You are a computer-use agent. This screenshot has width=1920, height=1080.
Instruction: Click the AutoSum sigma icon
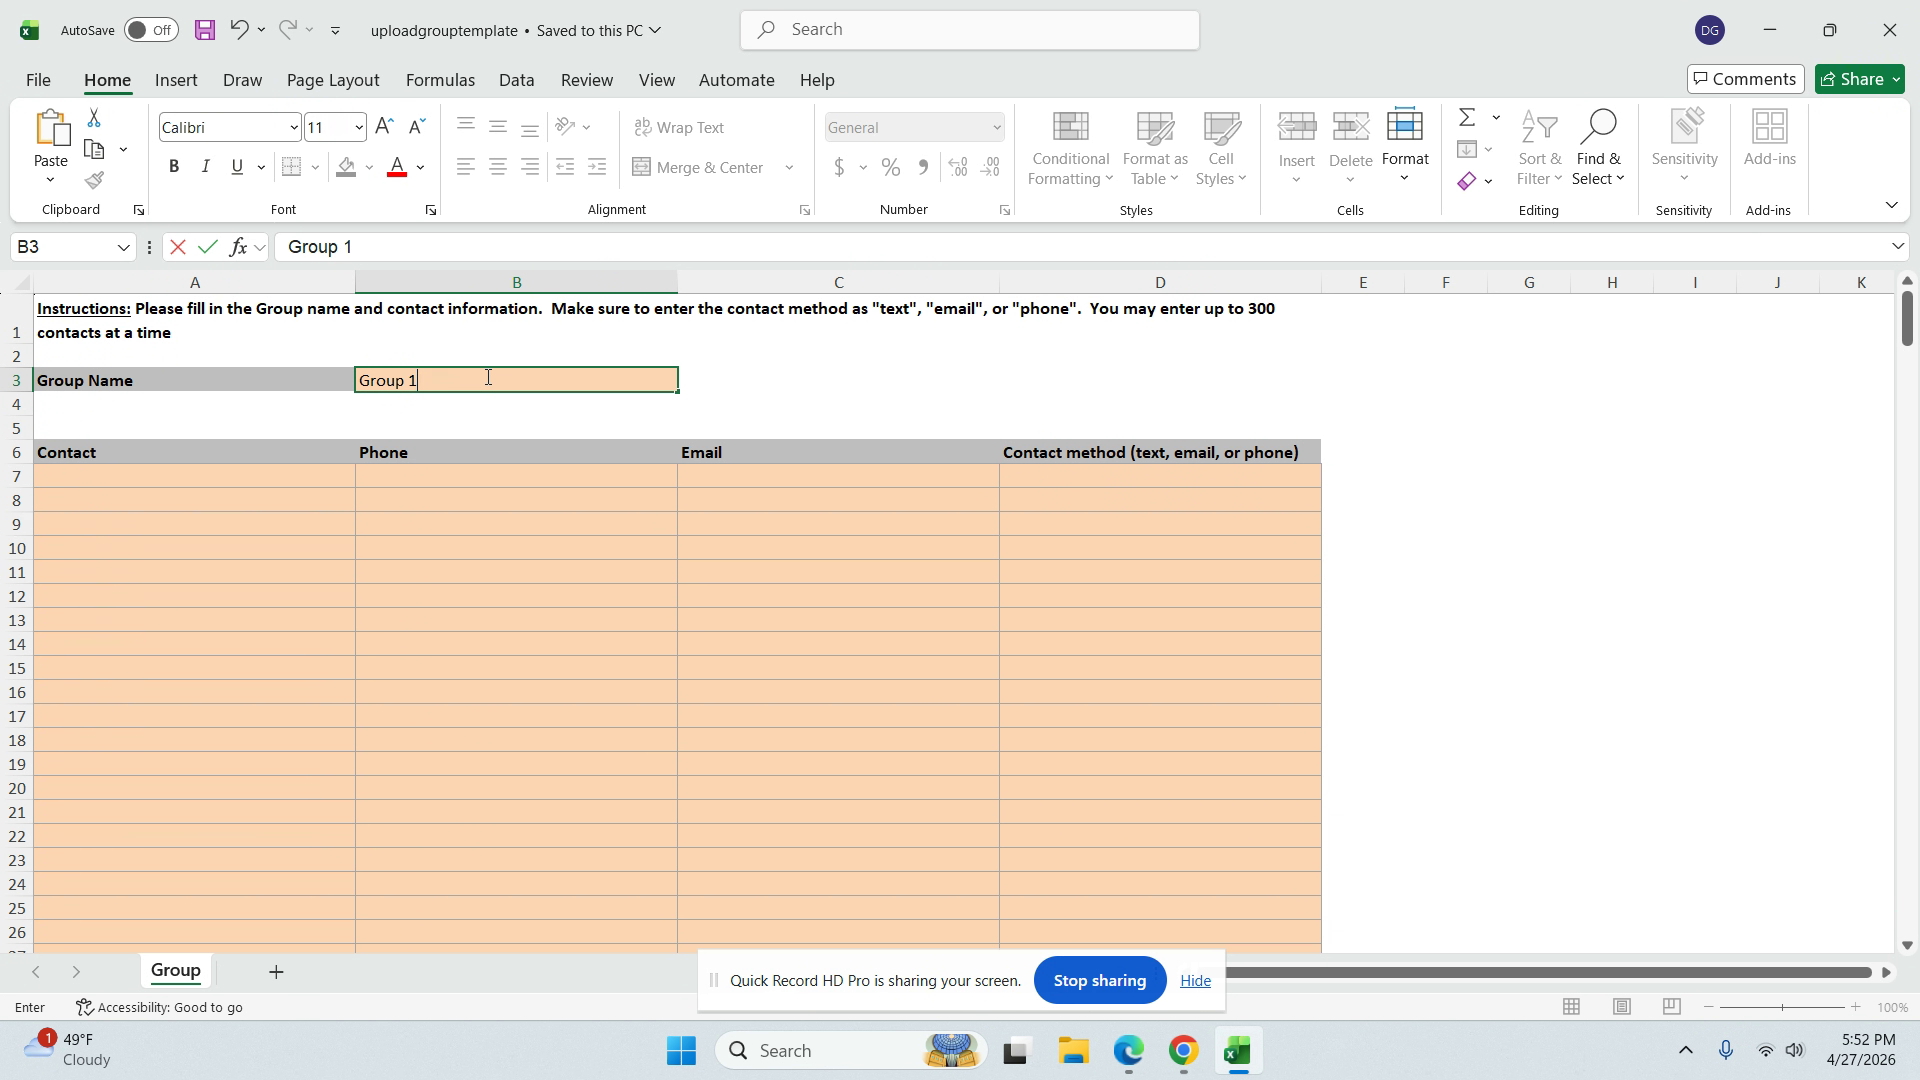[x=1467, y=118]
